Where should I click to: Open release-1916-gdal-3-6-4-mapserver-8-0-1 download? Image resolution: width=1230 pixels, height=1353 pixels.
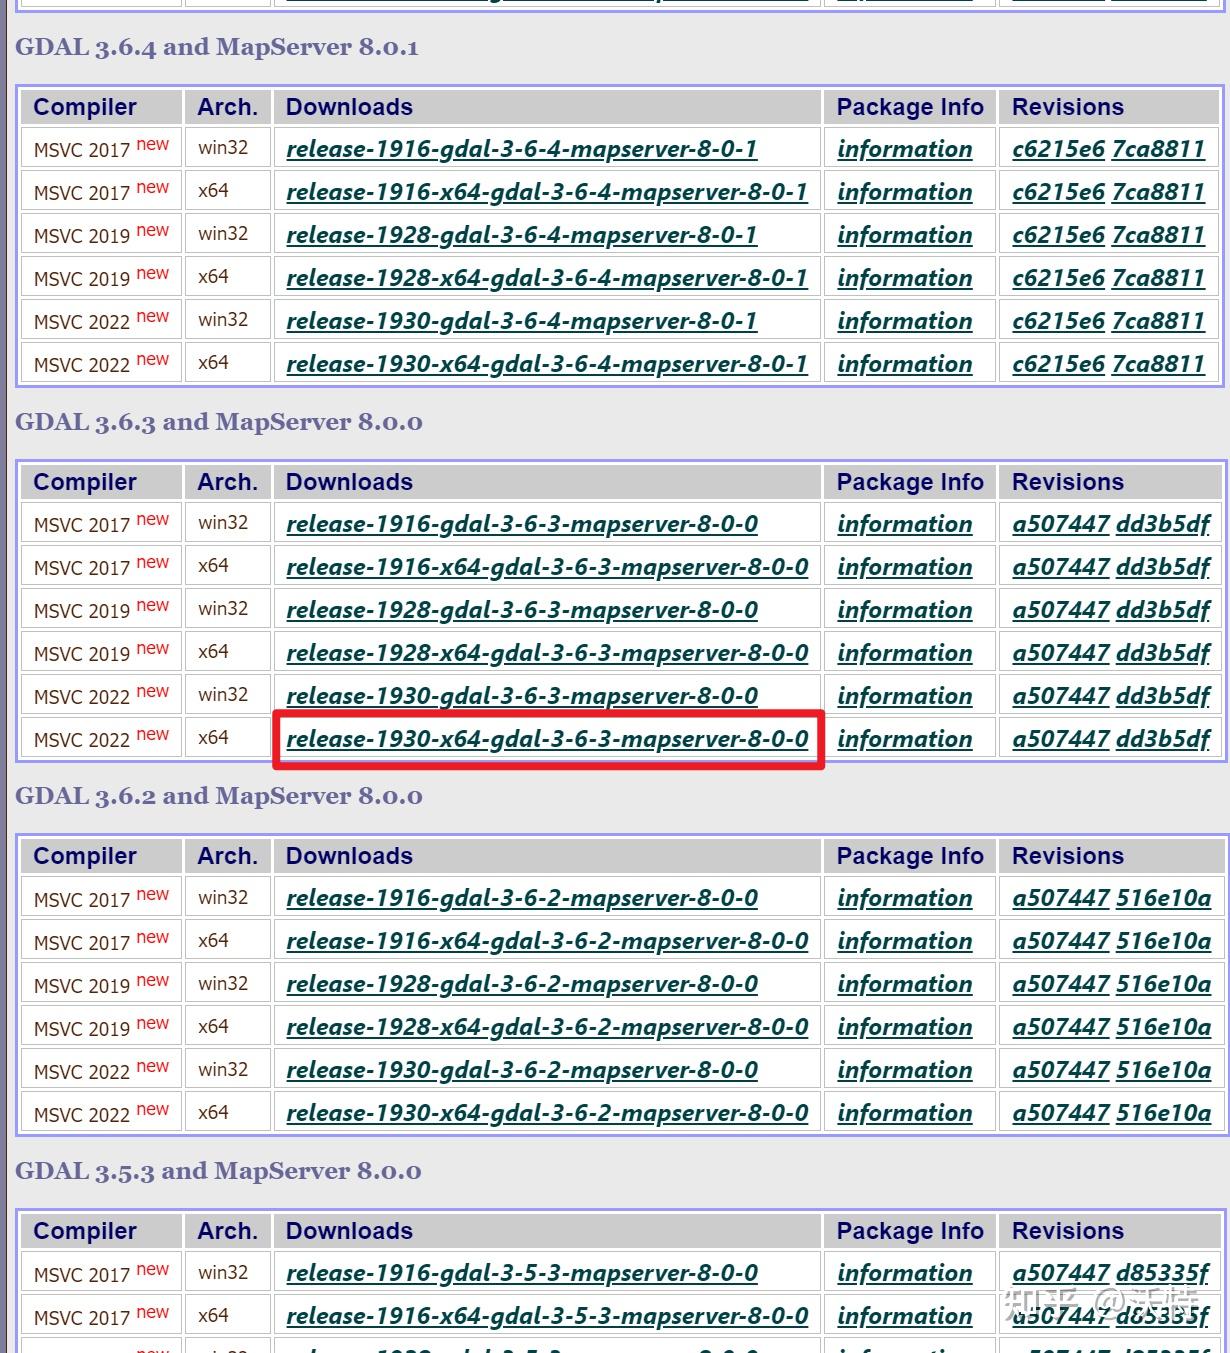click(x=521, y=148)
